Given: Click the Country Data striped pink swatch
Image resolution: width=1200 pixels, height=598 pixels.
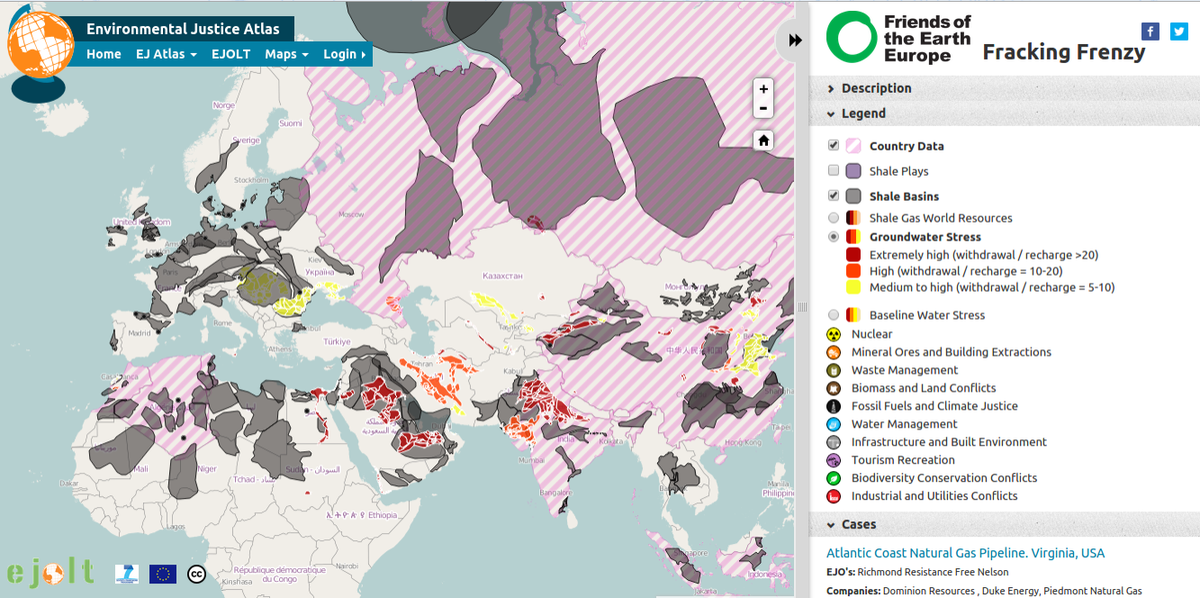Looking at the screenshot, I should (x=854, y=146).
